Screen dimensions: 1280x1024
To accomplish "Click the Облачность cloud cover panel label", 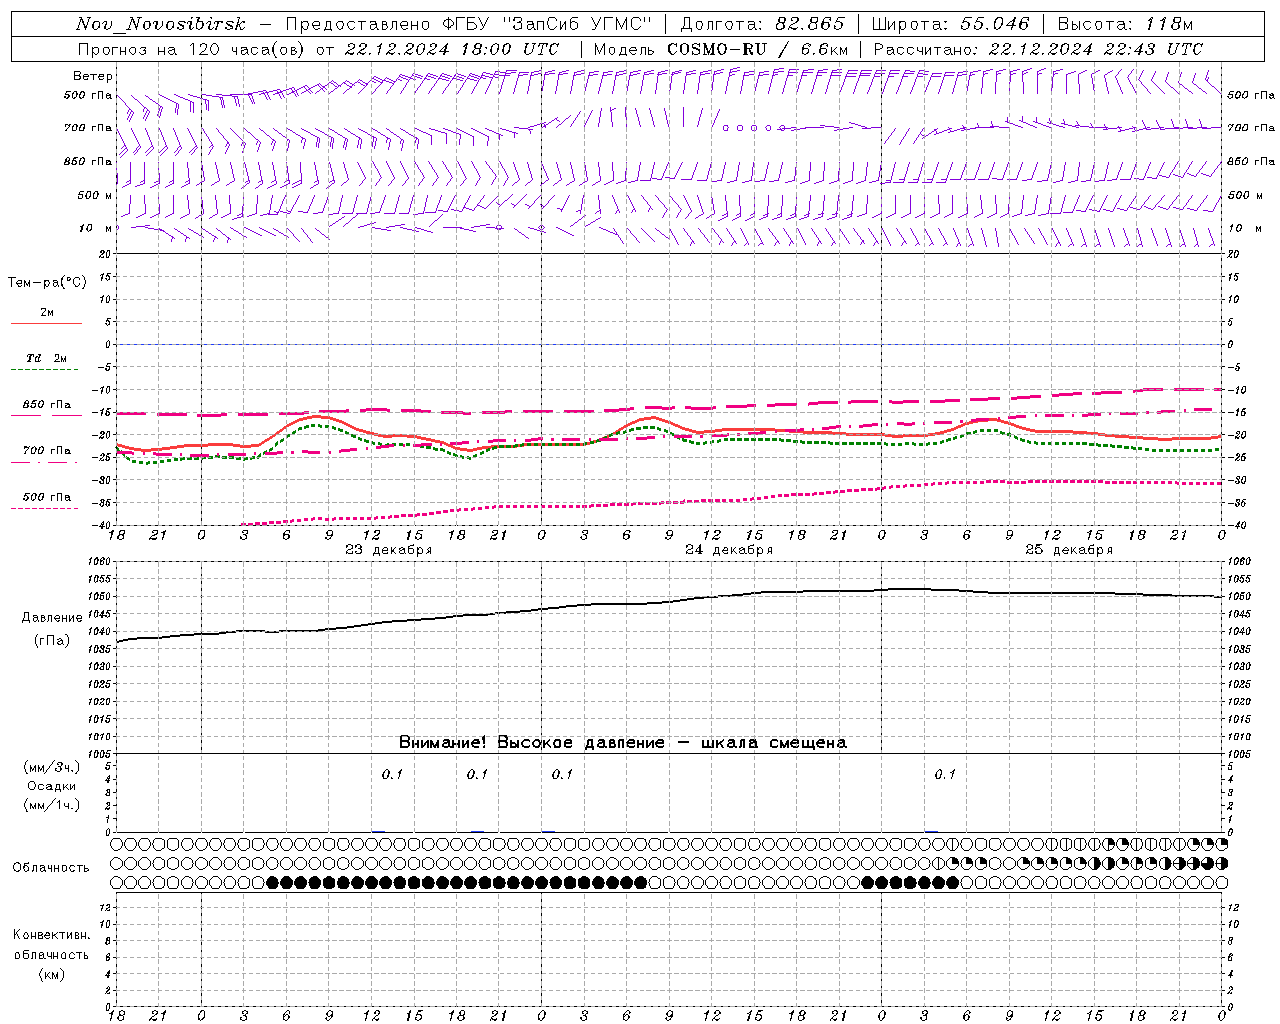I will point(51,868).
